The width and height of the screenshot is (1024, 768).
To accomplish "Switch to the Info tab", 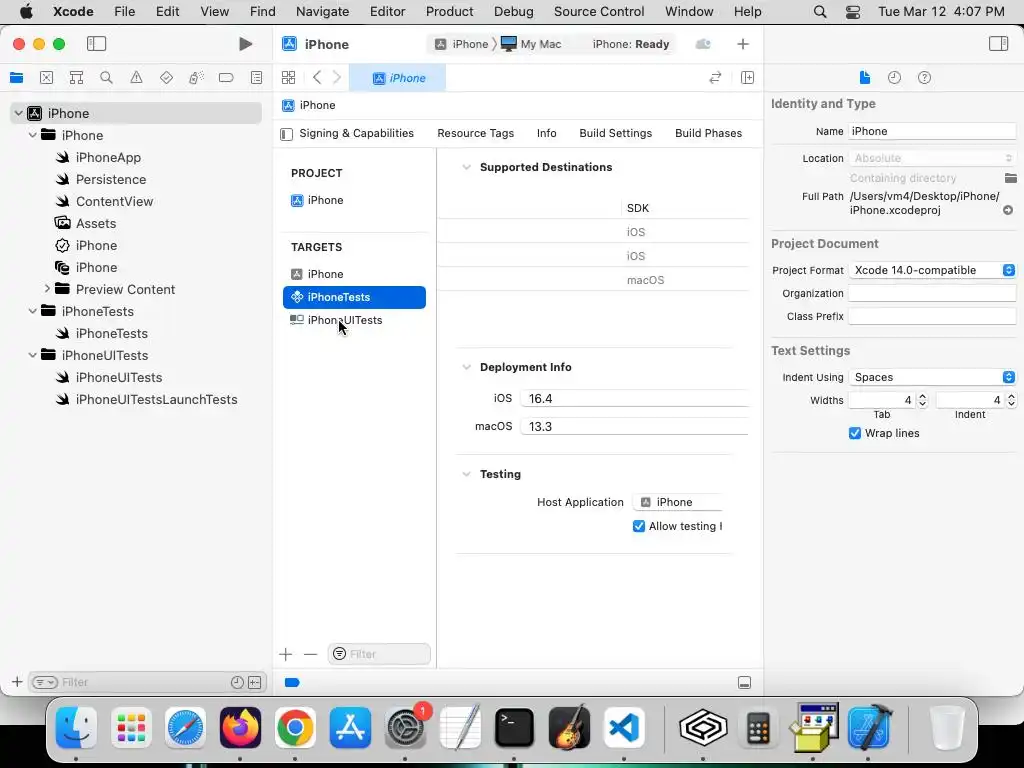I will (x=547, y=133).
